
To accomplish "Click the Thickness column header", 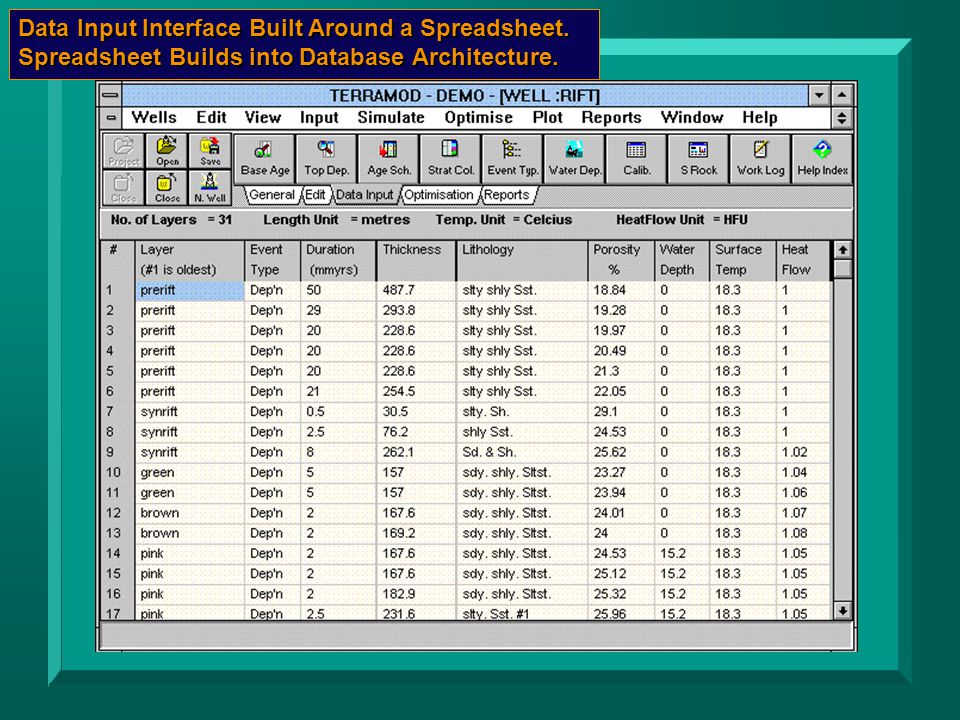I will 416,260.
